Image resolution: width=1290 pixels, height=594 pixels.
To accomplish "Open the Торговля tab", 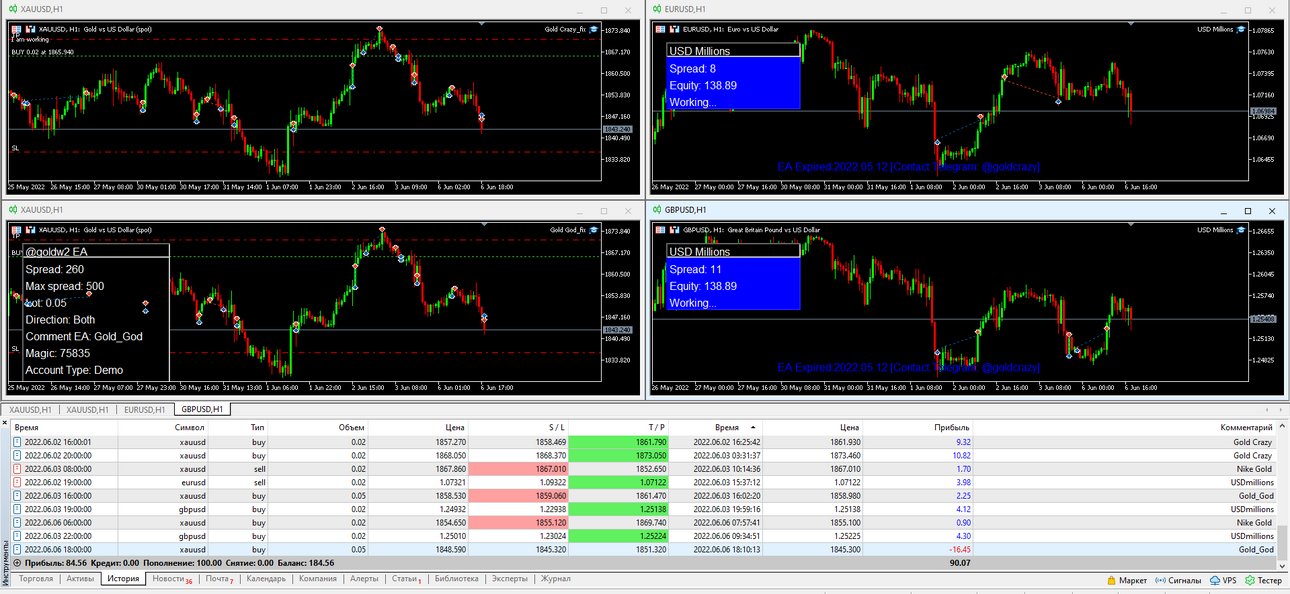I will click(36, 579).
